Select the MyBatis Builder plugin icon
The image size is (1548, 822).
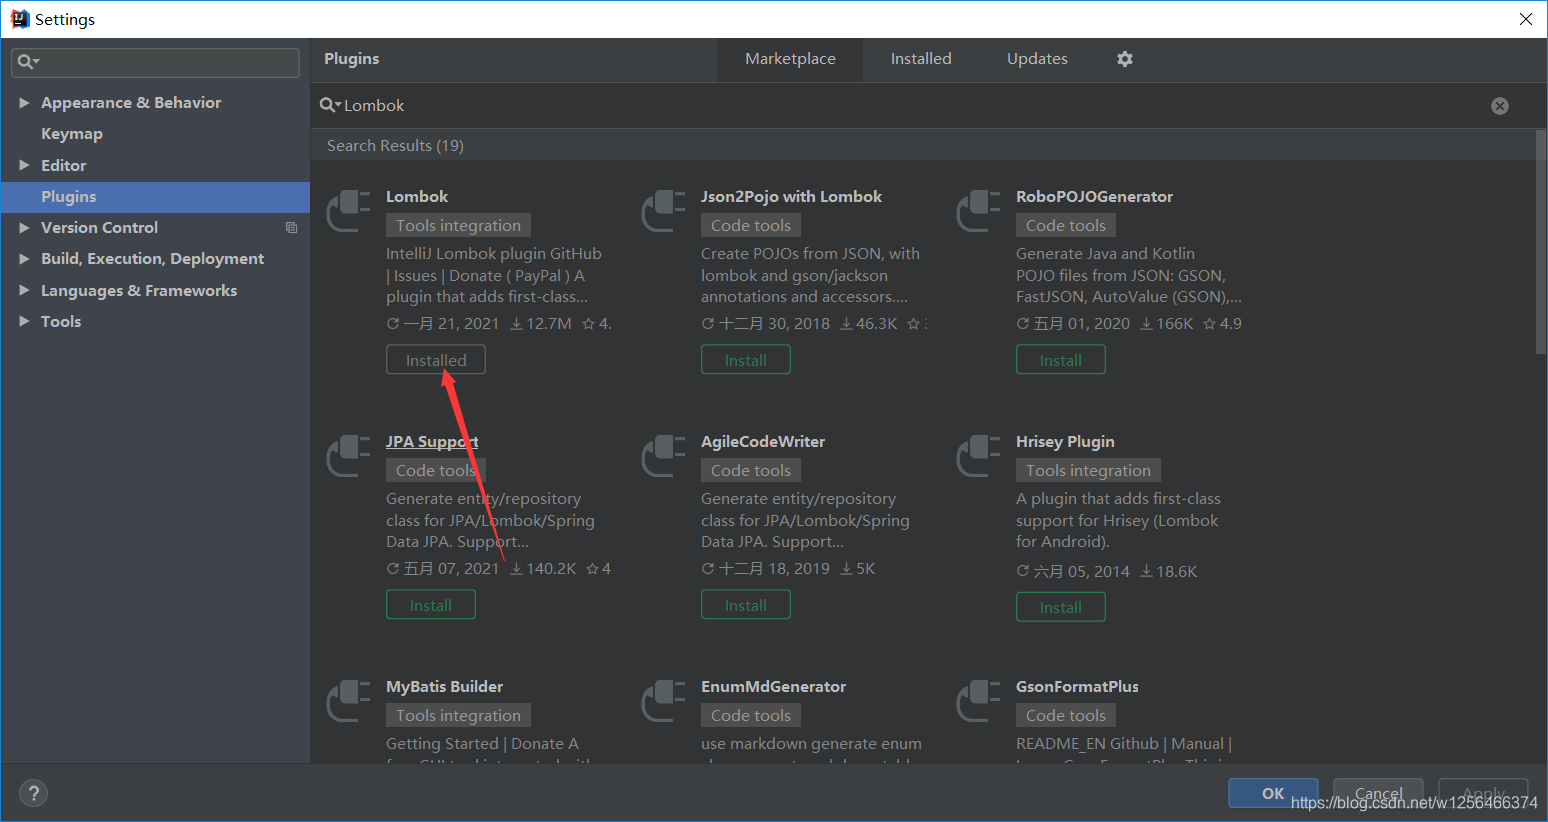click(349, 700)
